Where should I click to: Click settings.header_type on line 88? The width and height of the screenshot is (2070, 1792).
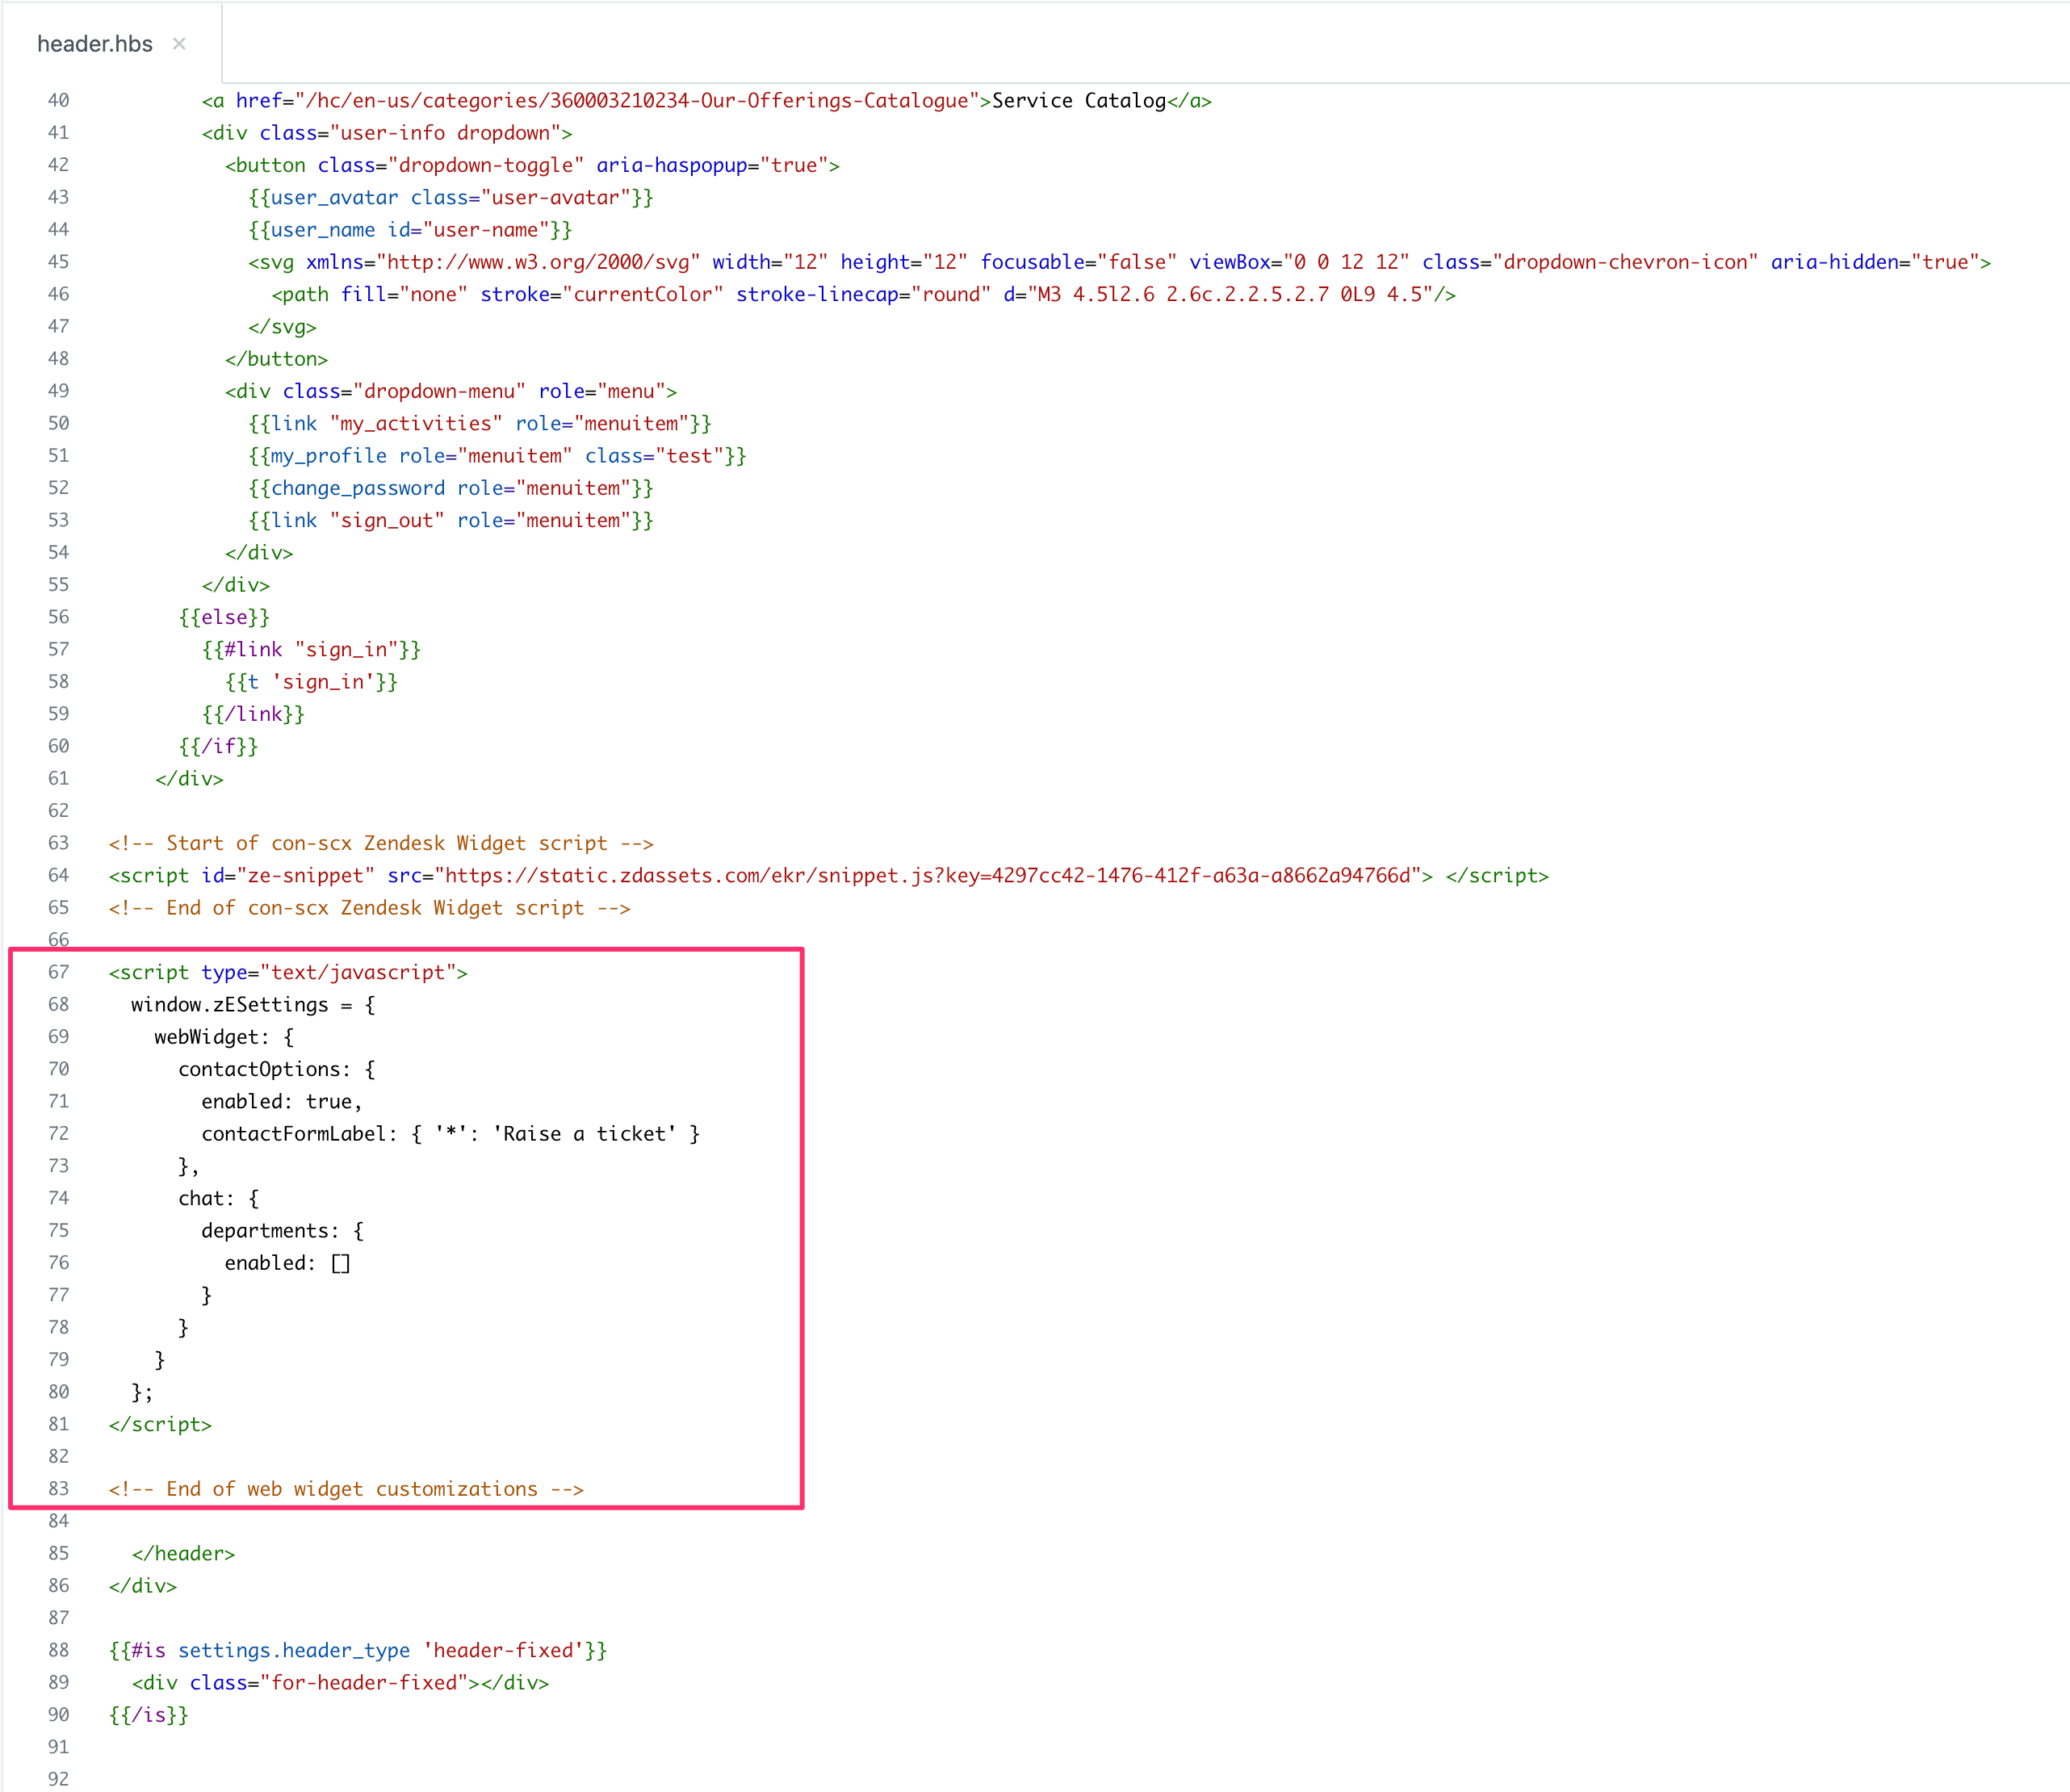click(x=294, y=1650)
